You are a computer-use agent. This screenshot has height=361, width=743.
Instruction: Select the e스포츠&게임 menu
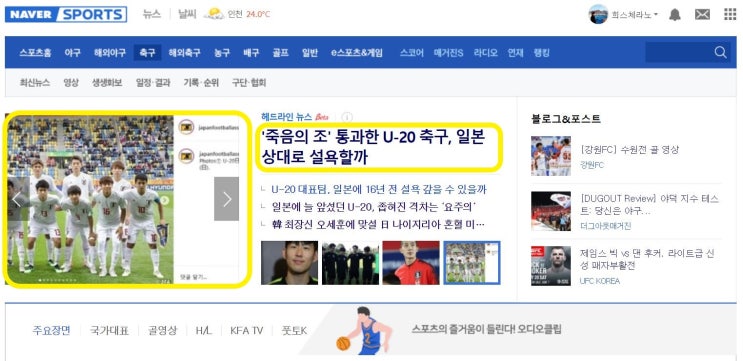(357, 53)
